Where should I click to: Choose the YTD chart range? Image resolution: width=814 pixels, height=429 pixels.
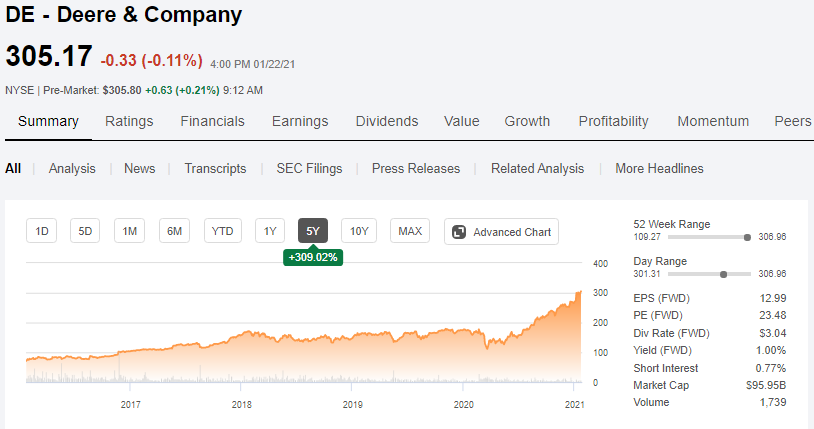point(222,231)
